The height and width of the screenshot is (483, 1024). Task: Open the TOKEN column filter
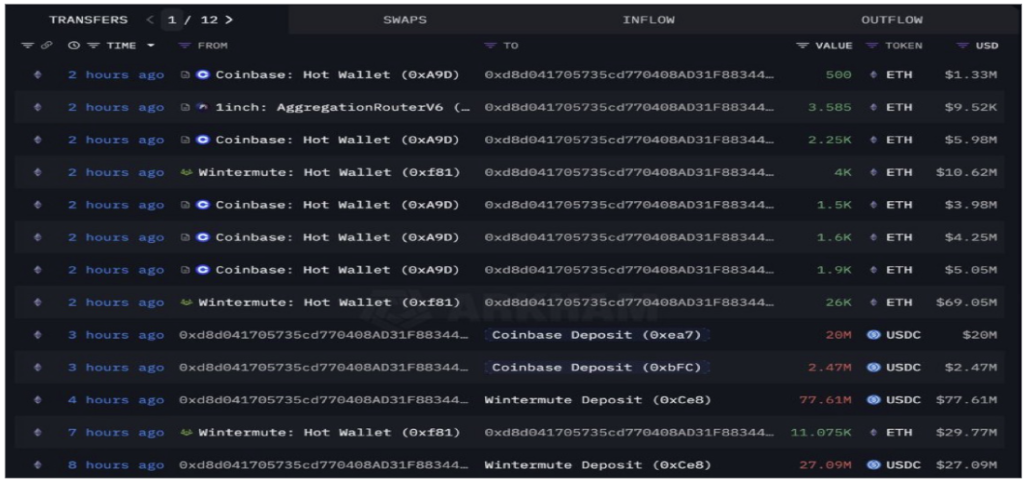pos(872,46)
